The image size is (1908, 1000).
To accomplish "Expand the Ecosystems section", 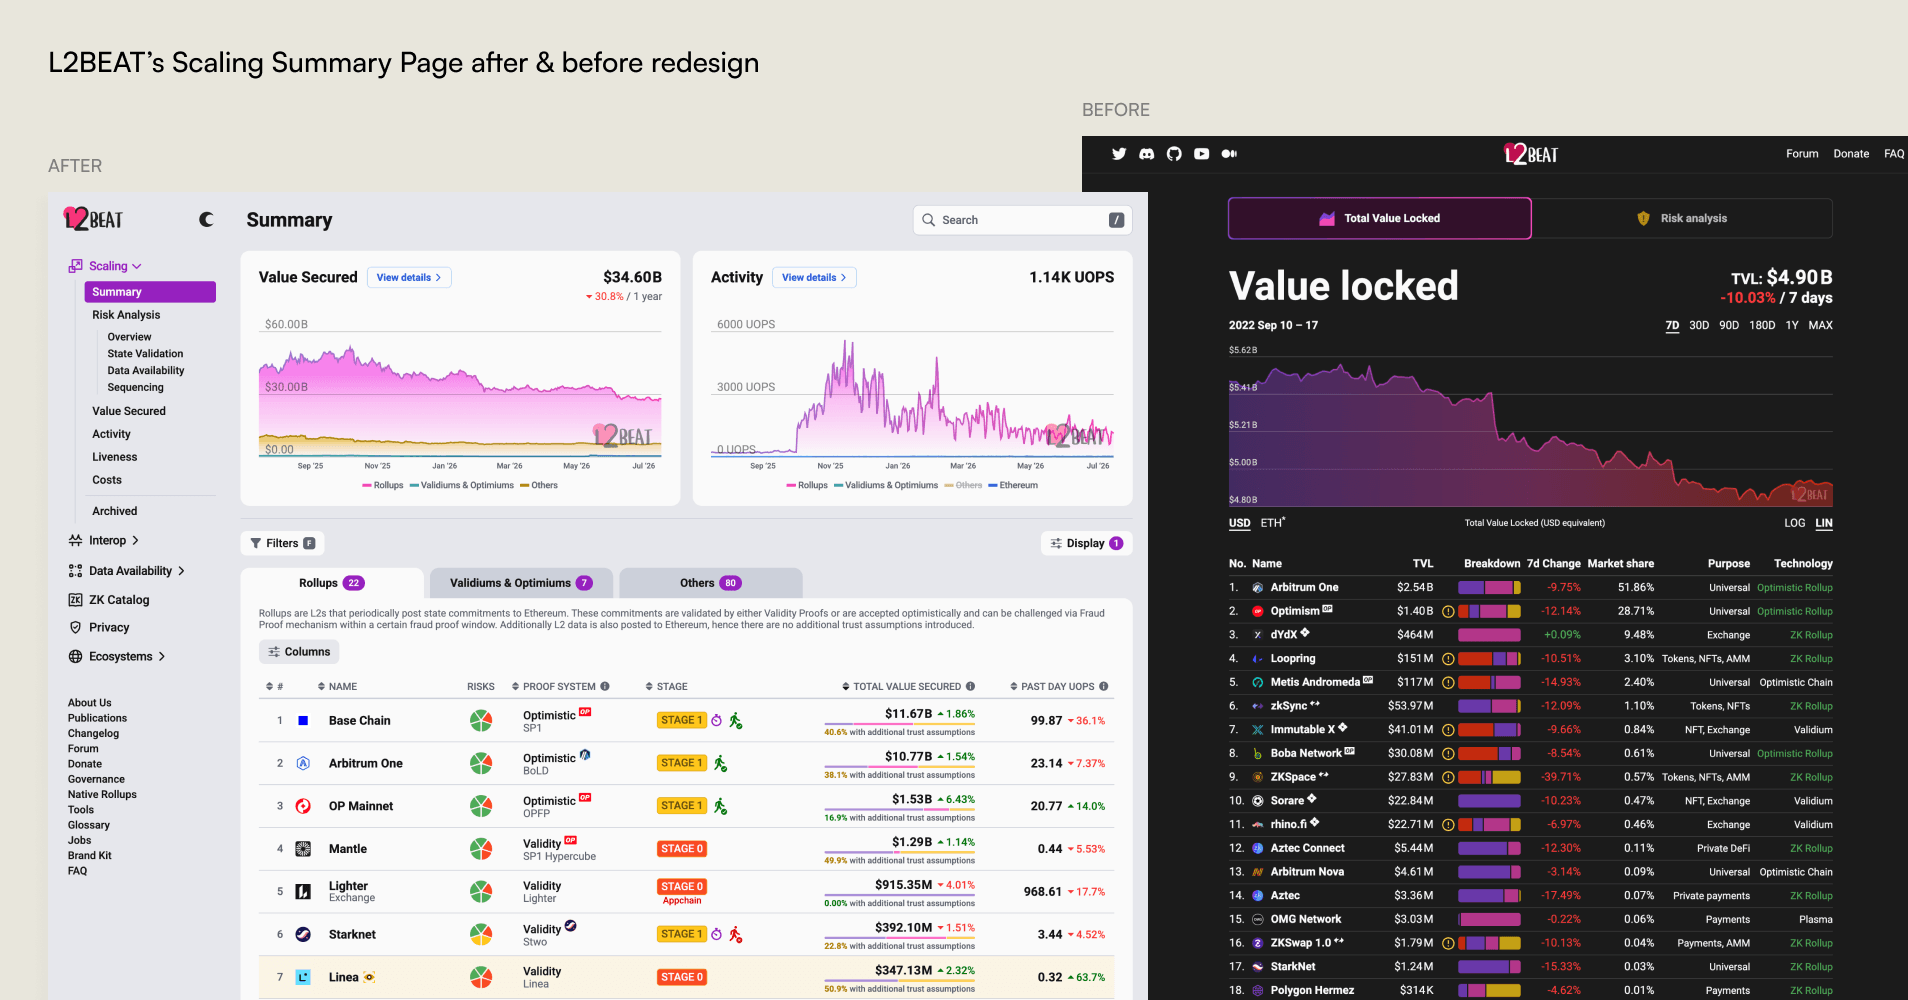I will pos(117,657).
